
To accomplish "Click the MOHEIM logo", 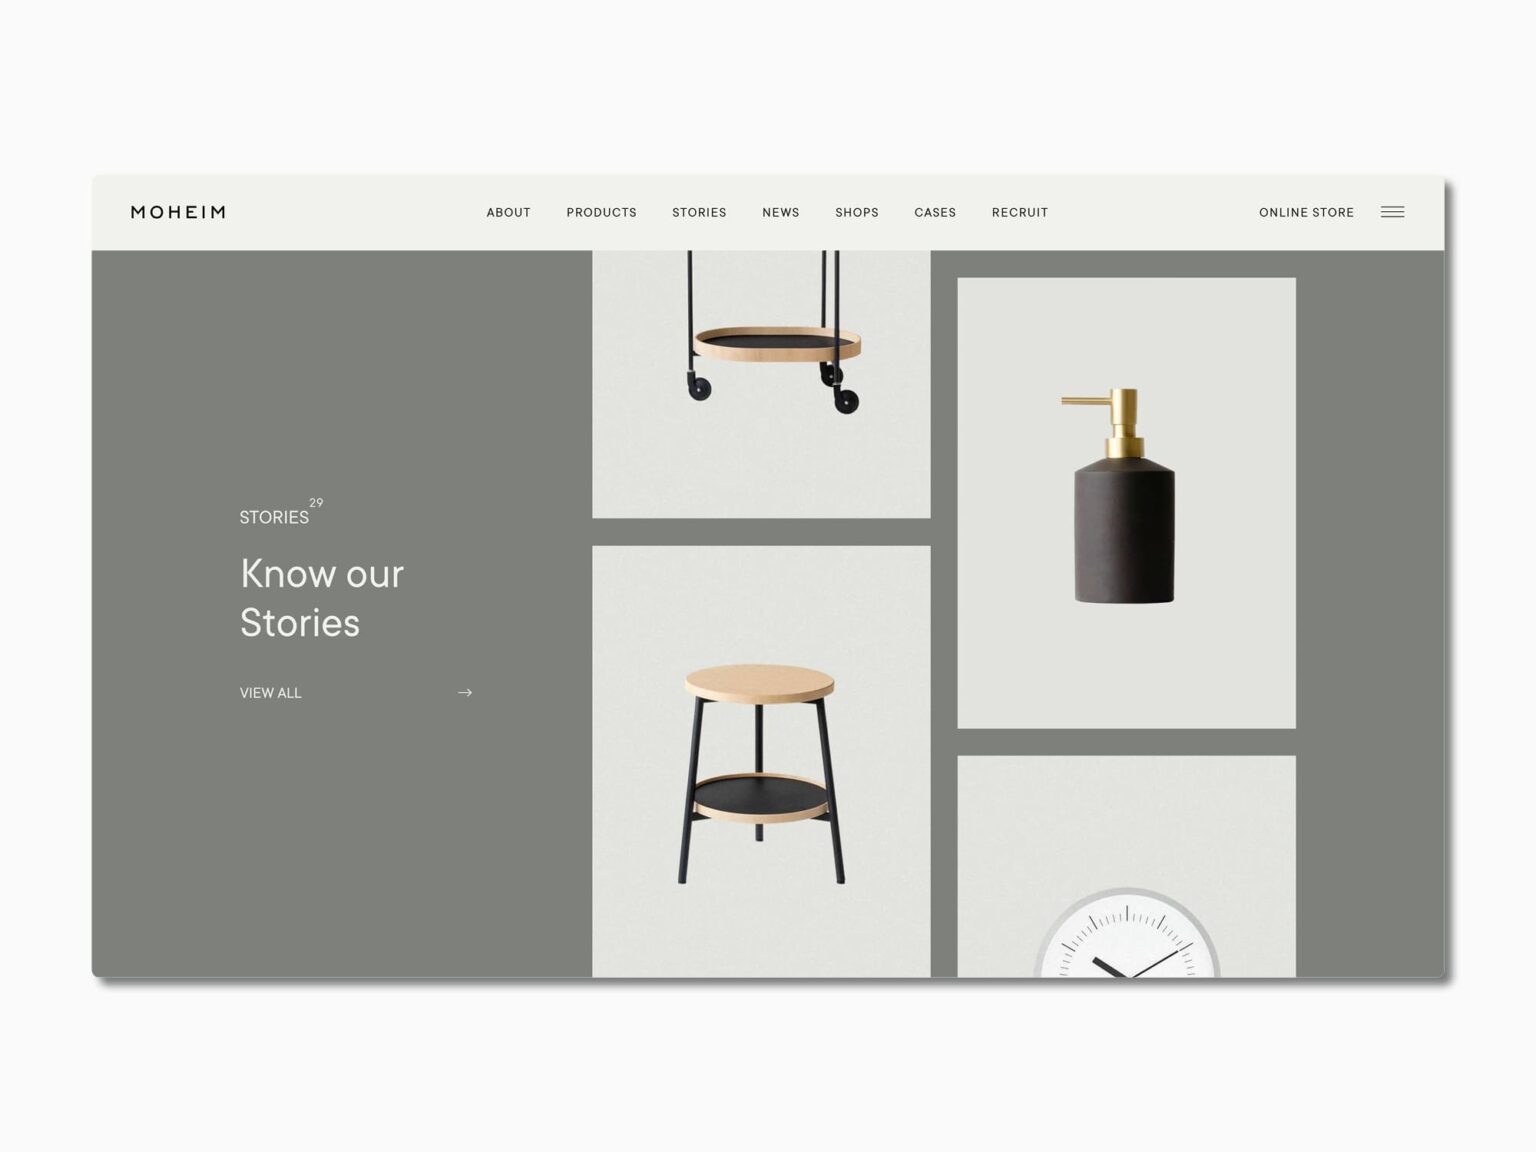I will coord(178,212).
